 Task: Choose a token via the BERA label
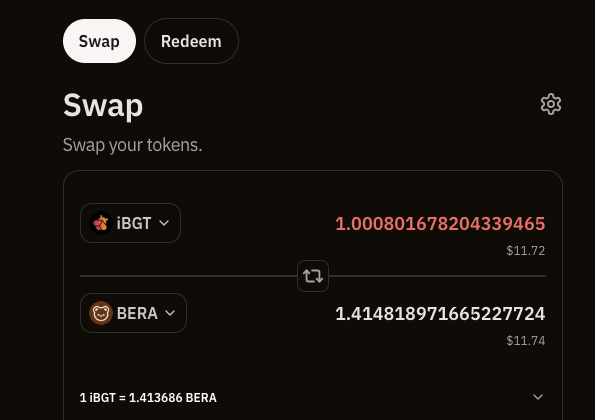137,313
